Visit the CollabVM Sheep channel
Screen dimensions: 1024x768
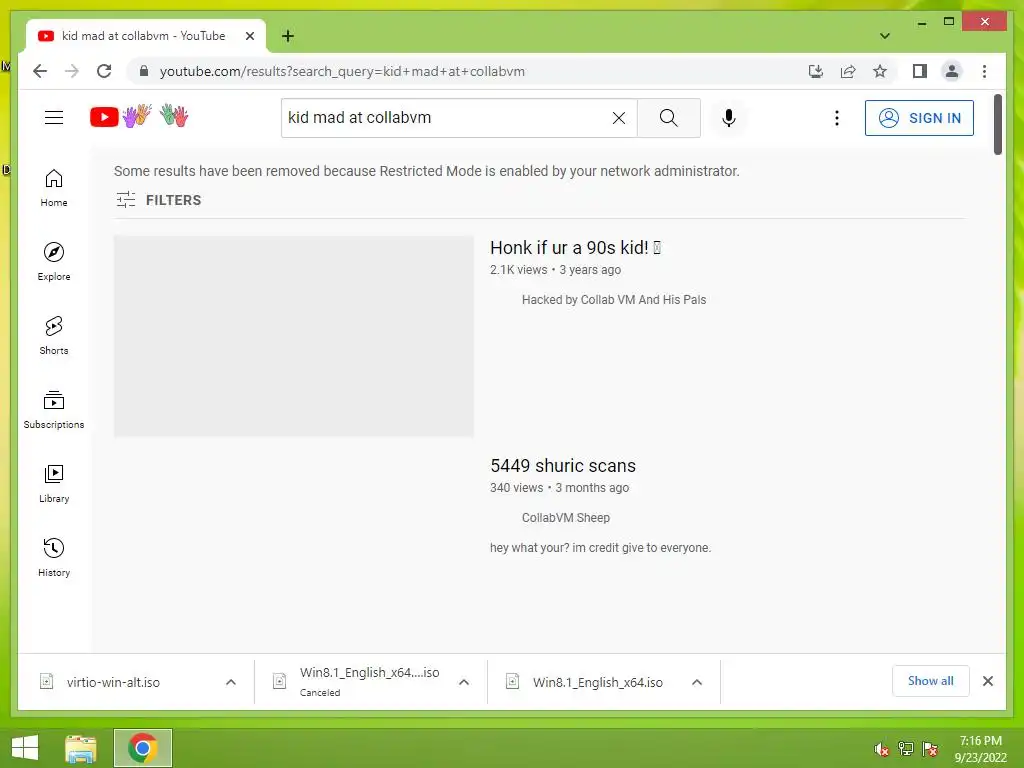click(x=565, y=518)
